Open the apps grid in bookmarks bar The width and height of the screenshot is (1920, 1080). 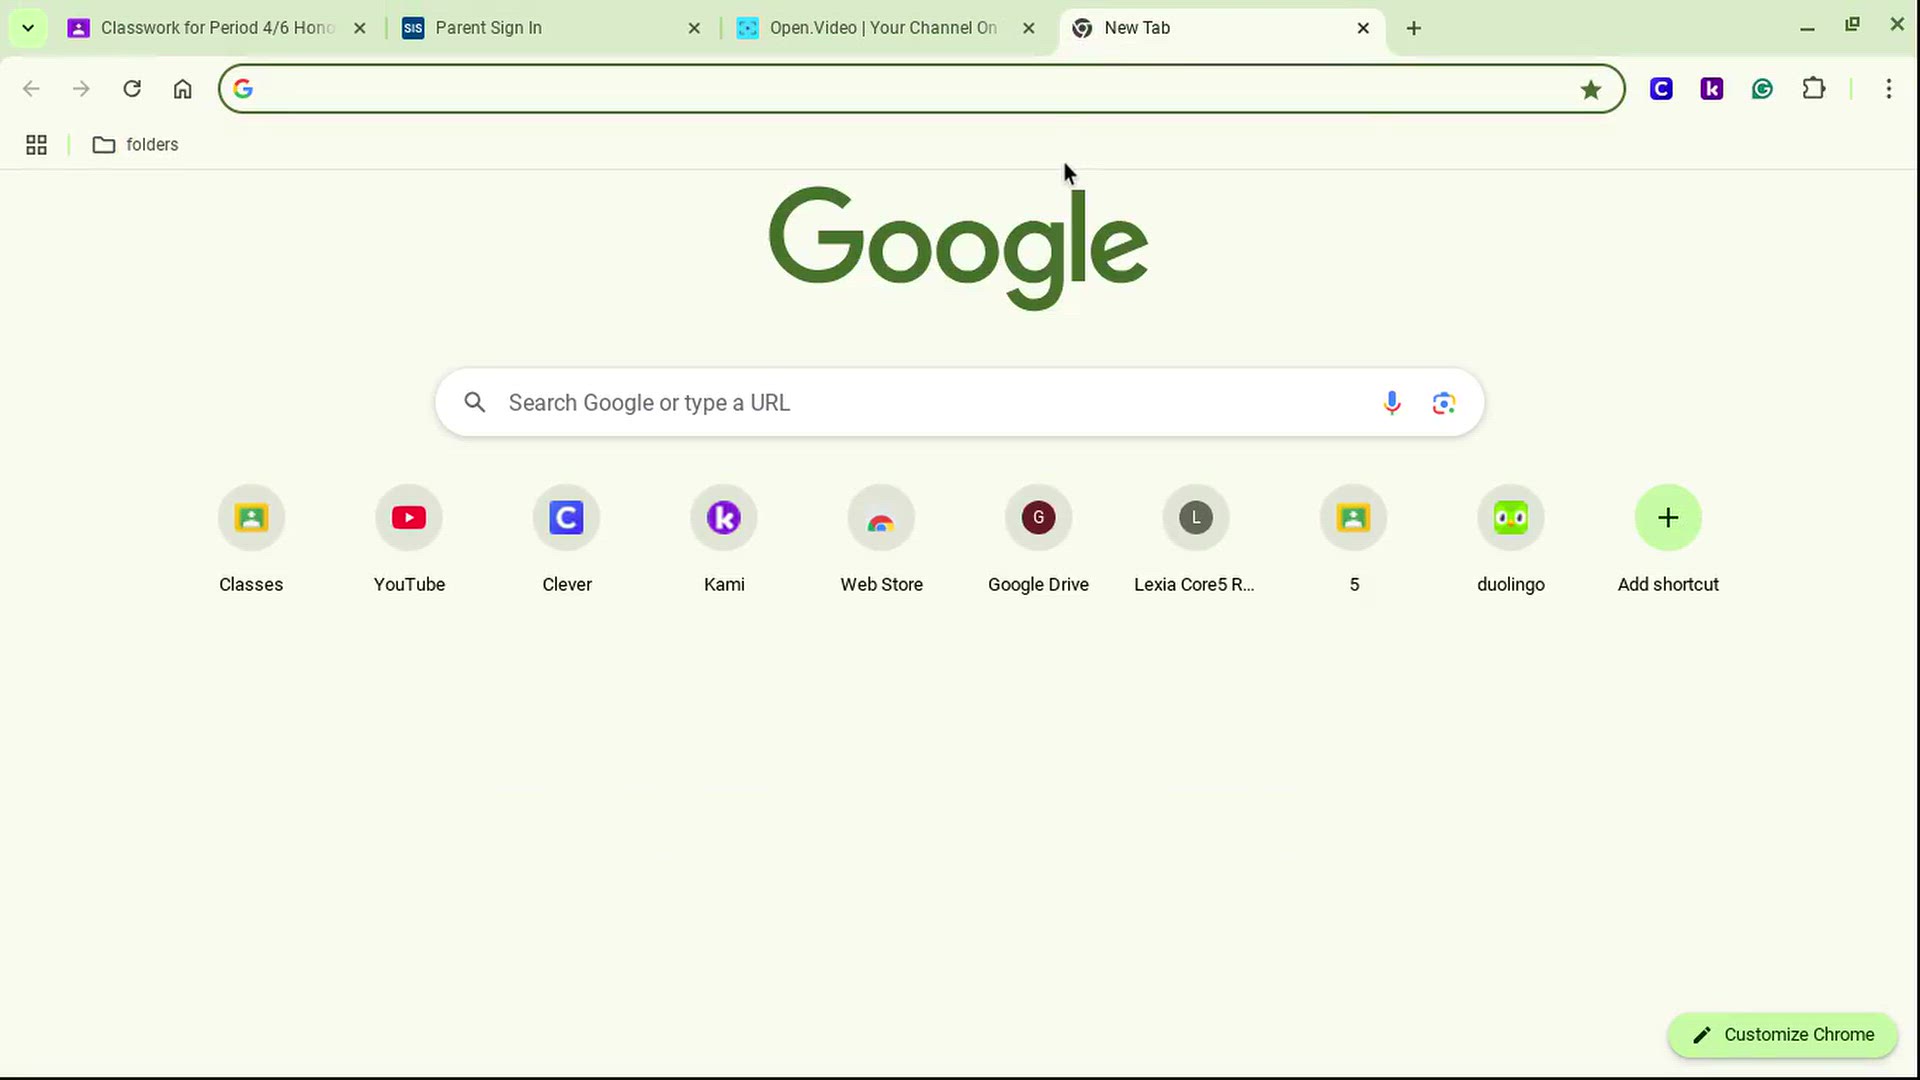coord(36,145)
